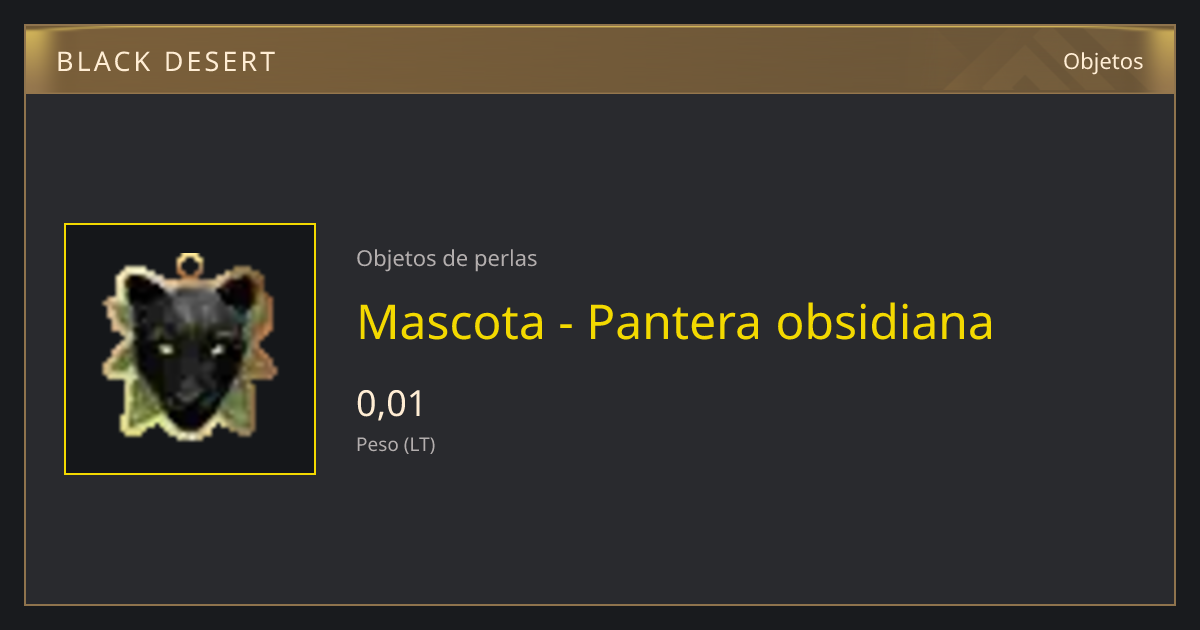Click the BLACK DESERT header title
This screenshot has width=1200, height=630.
pos(166,62)
